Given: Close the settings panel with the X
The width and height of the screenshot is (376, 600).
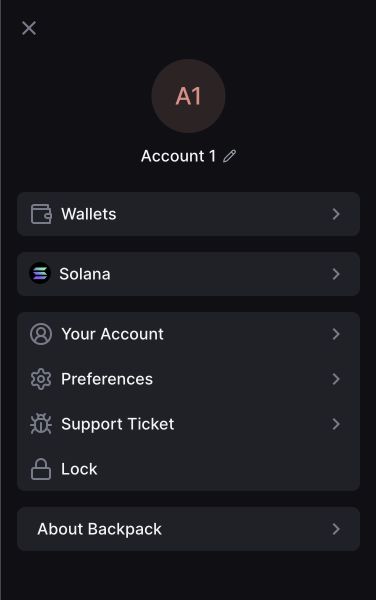Looking at the screenshot, I should (29, 28).
